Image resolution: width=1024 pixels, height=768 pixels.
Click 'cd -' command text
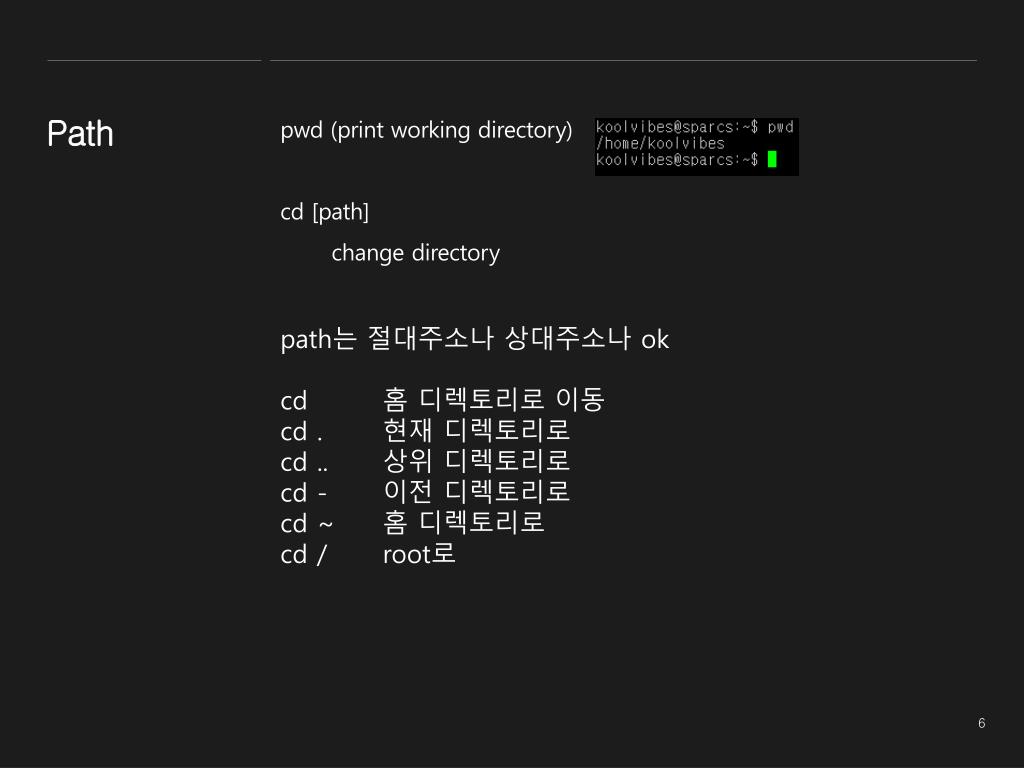coord(303,493)
